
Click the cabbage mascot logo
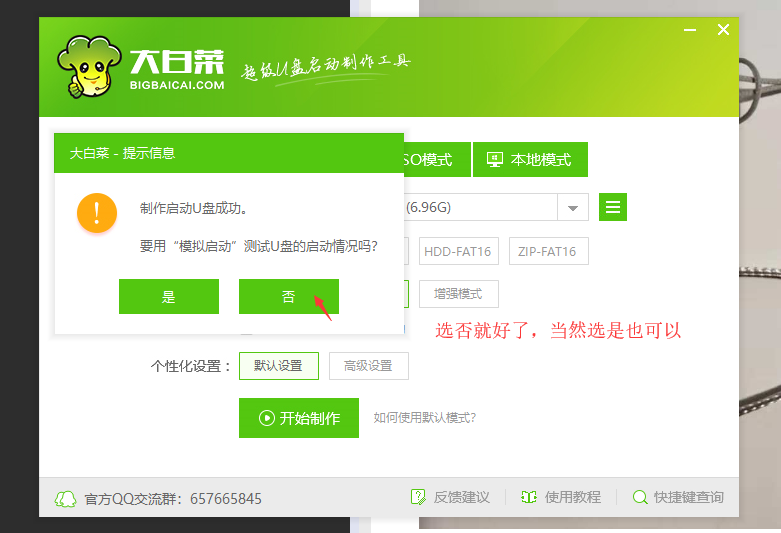click(89, 66)
